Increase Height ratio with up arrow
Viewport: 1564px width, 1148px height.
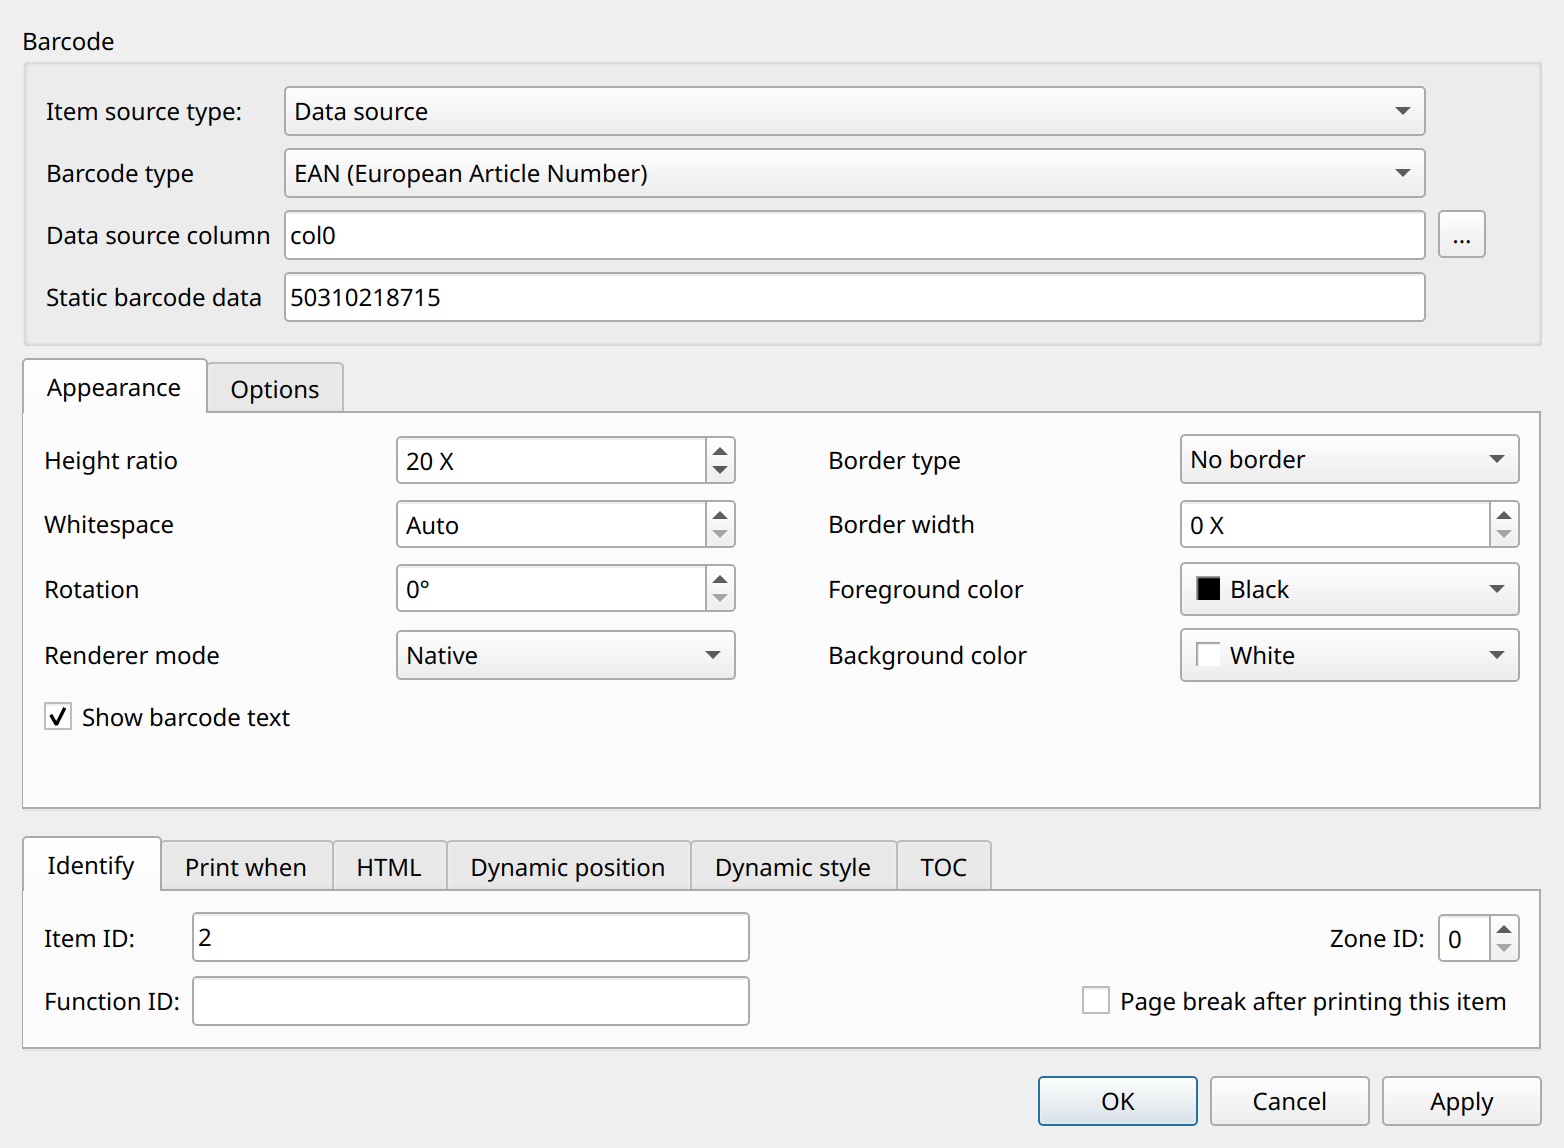720,450
